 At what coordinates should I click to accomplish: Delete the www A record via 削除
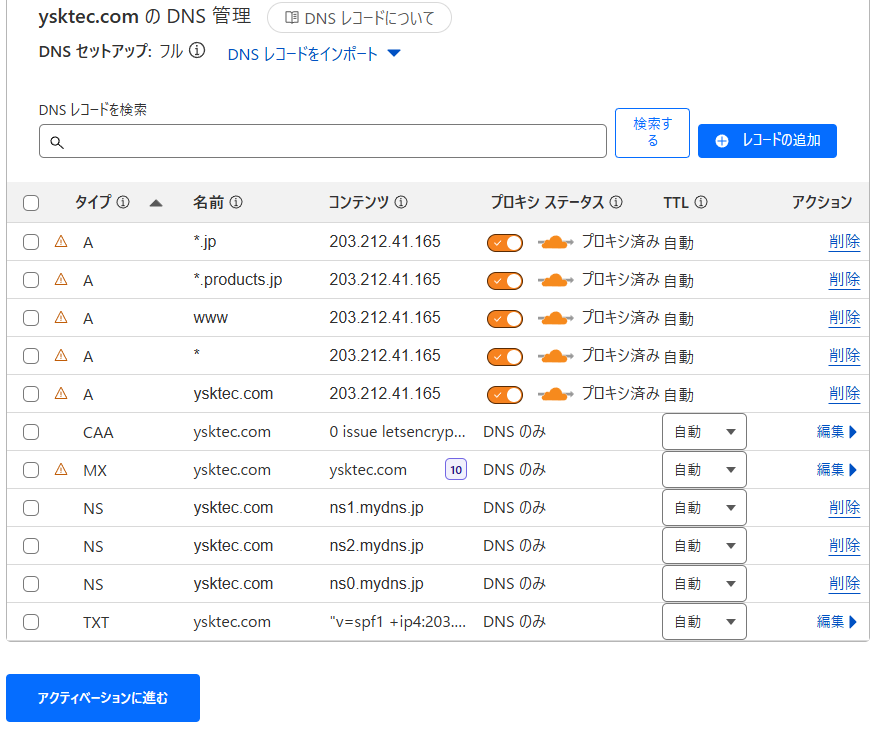pos(844,318)
